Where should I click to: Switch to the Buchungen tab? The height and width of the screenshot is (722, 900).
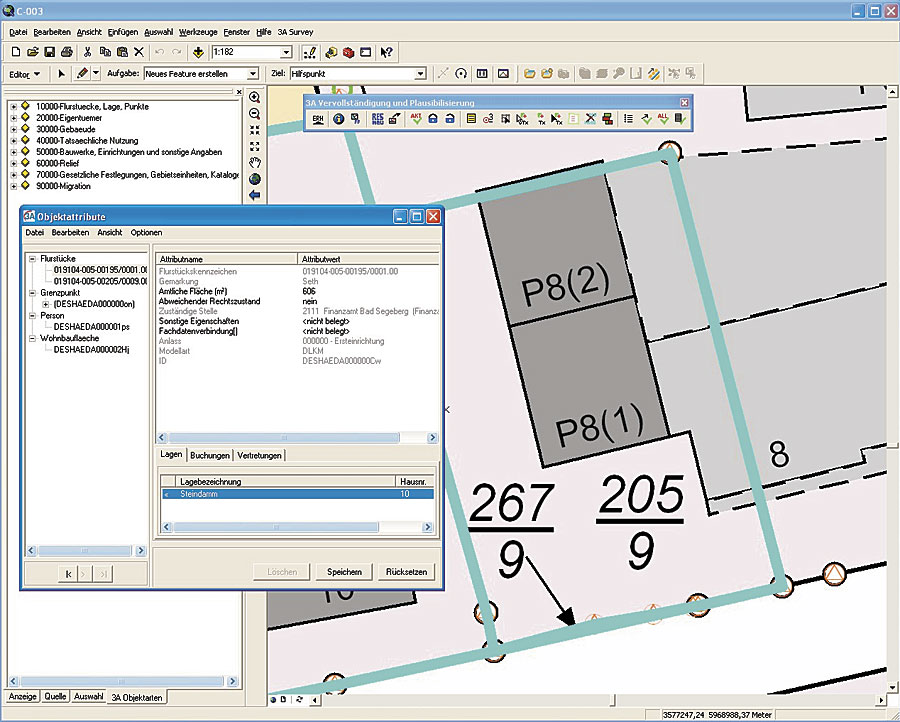coord(210,455)
